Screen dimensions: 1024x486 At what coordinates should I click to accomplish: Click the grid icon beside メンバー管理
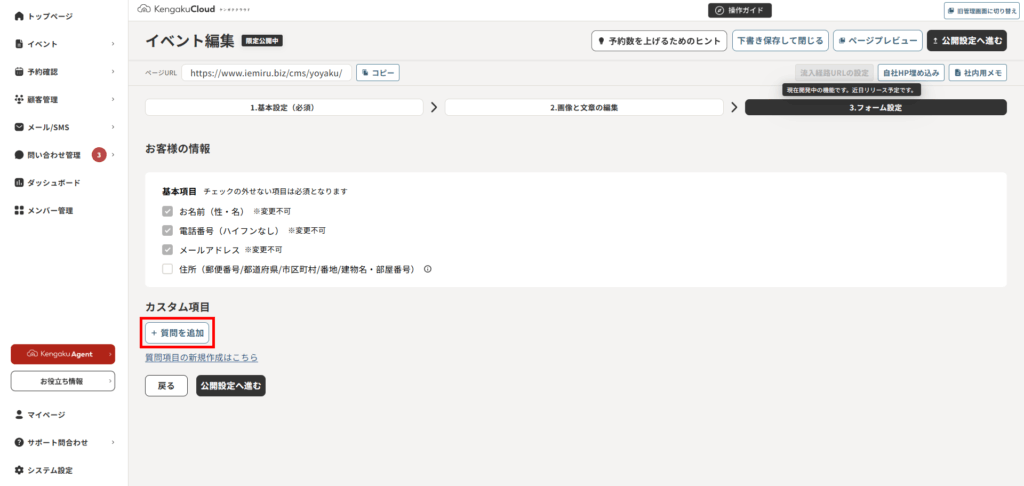coord(19,210)
